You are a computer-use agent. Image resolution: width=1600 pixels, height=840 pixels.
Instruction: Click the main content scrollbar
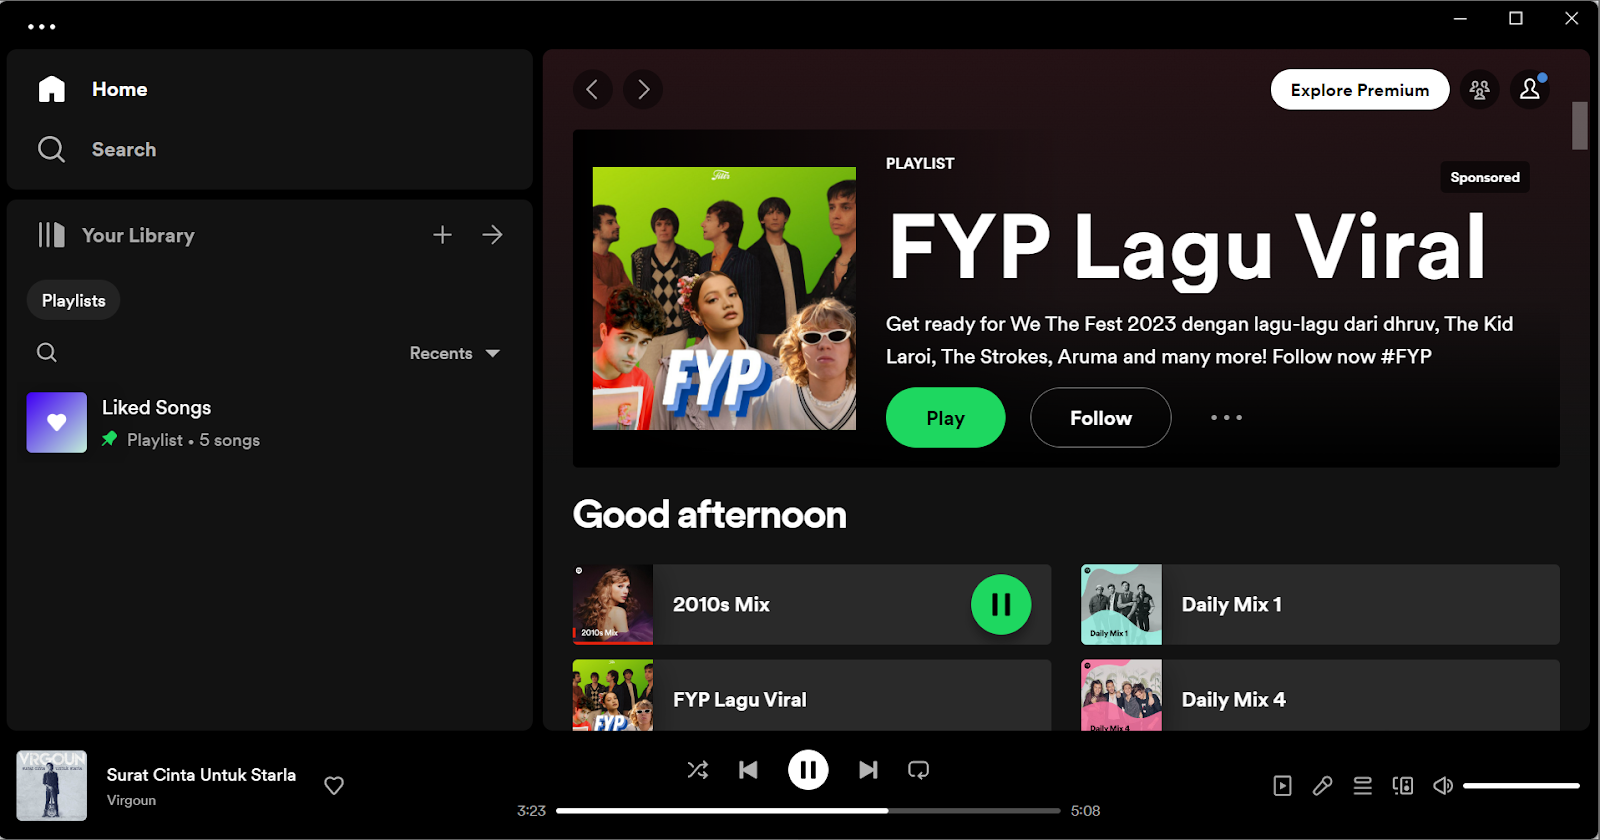click(1580, 125)
